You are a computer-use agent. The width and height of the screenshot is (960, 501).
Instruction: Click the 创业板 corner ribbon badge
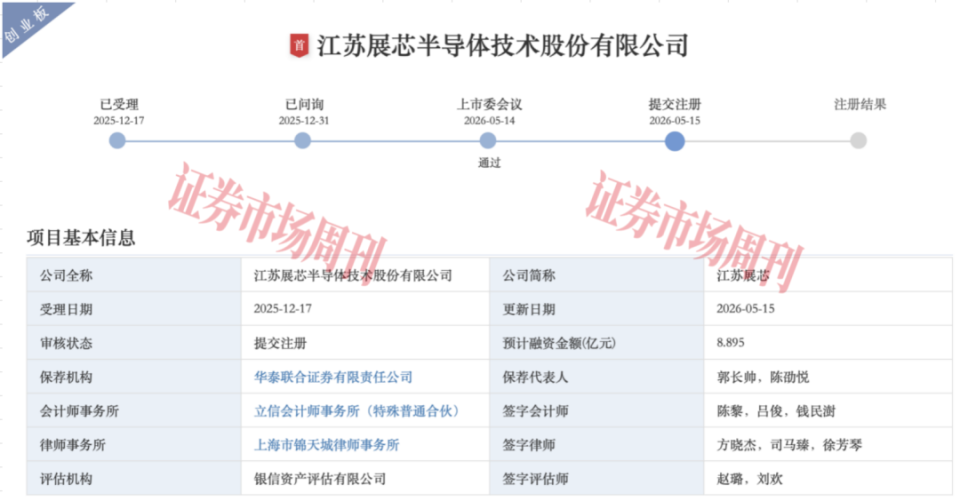tap(28, 24)
